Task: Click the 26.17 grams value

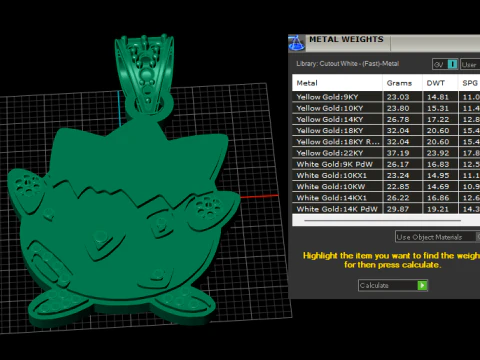Action: [398, 164]
